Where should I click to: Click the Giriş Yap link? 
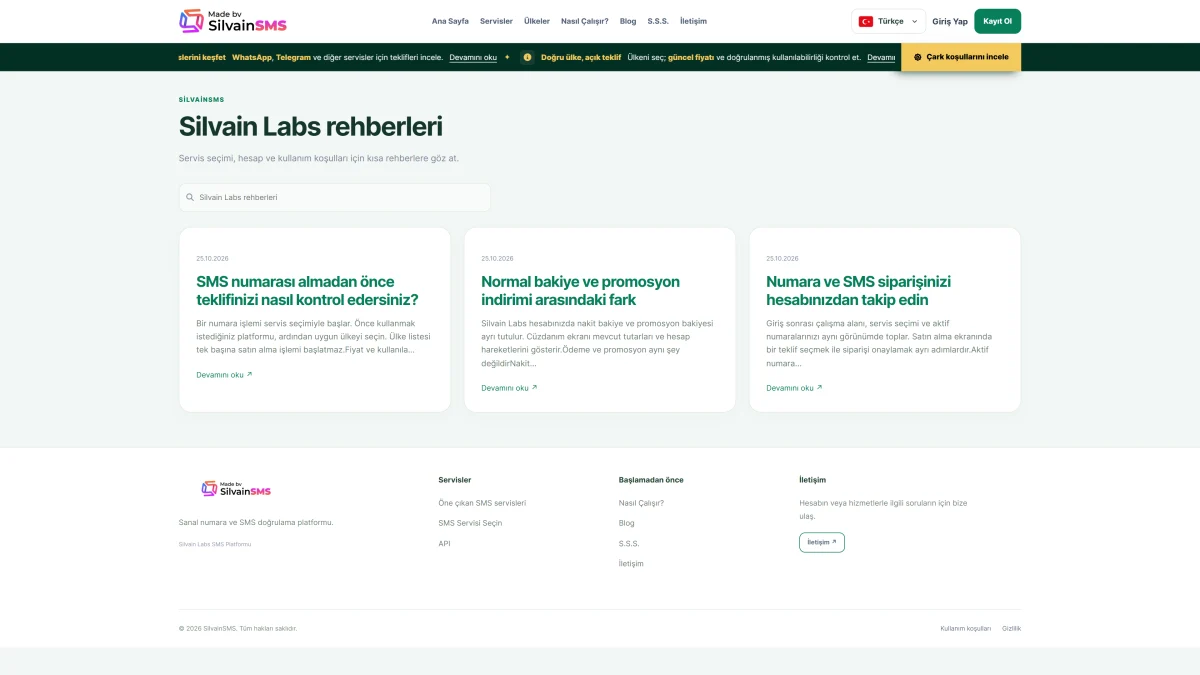point(950,21)
